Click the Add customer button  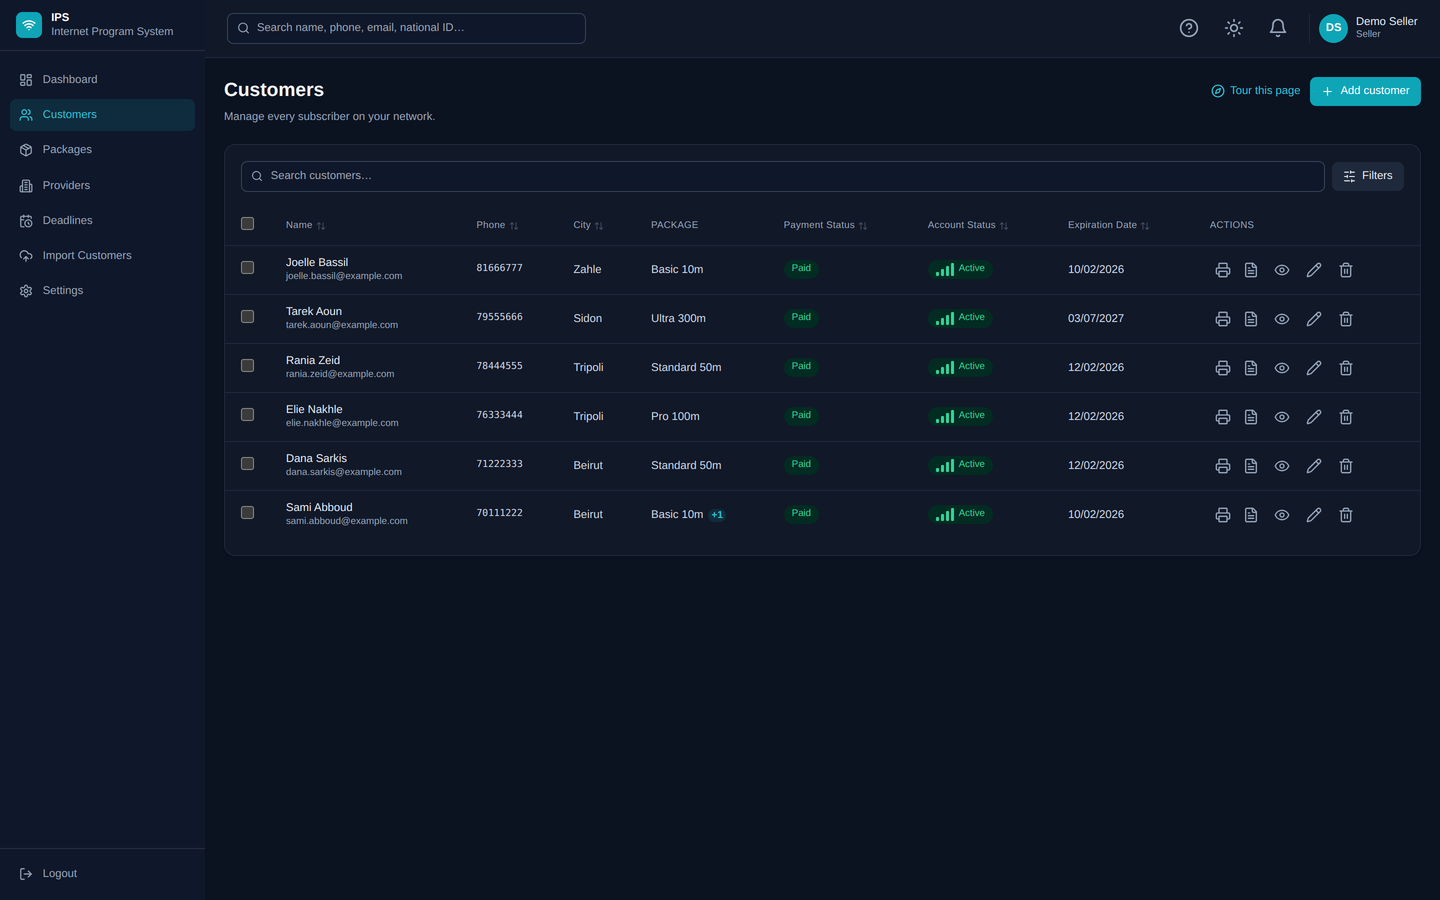1365,91
